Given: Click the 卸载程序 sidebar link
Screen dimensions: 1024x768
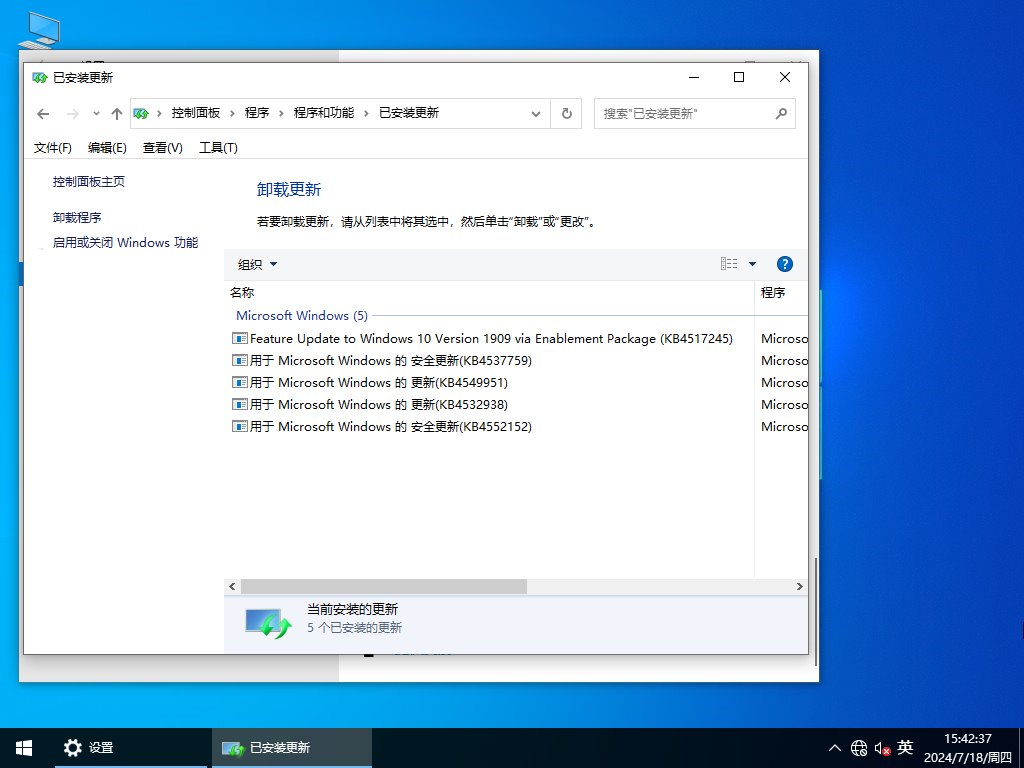Looking at the screenshot, I should click(x=77, y=217).
